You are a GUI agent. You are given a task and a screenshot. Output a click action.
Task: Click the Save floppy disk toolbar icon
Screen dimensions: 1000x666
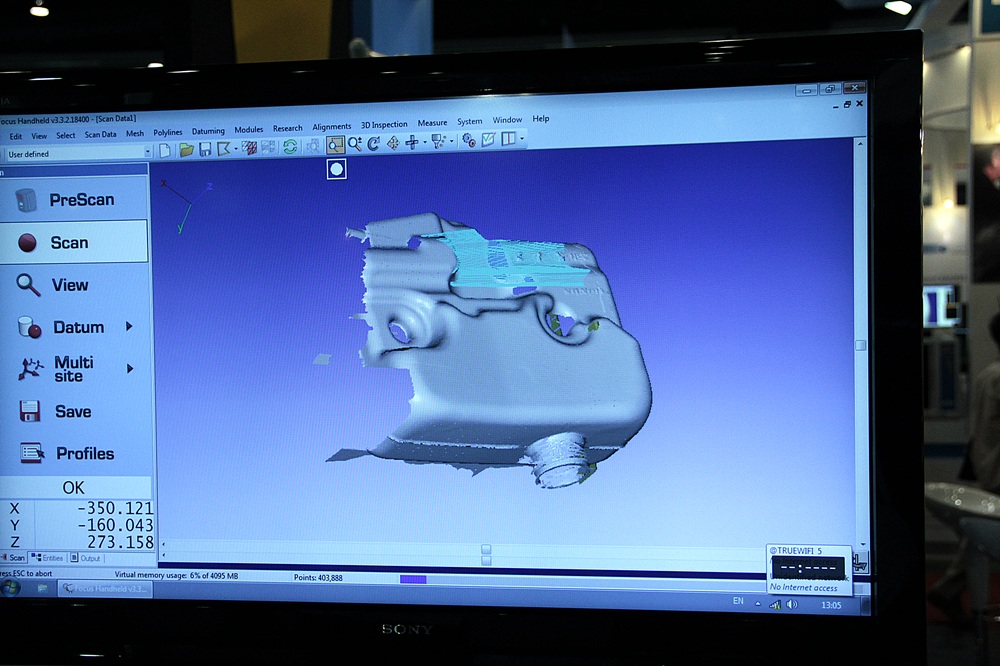pyautogui.click(x=205, y=149)
